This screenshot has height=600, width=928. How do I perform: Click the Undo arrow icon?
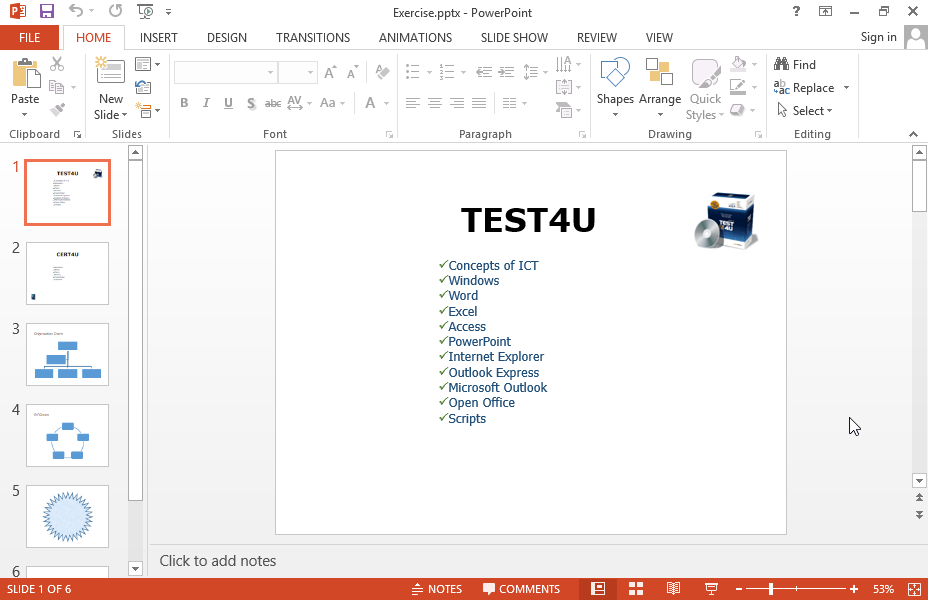click(x=76, y=11)
